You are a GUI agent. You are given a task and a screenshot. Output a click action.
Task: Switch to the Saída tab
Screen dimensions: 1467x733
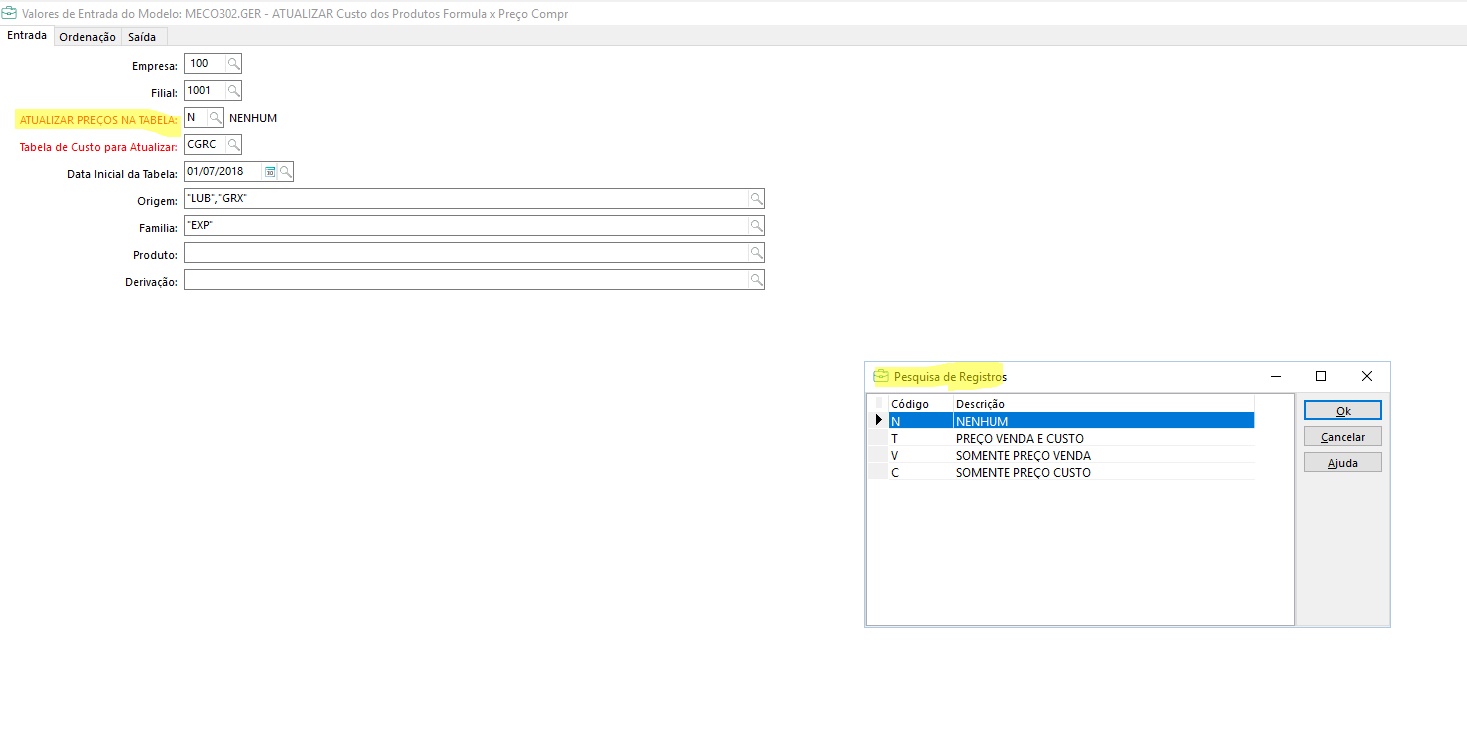coord(142,37)
